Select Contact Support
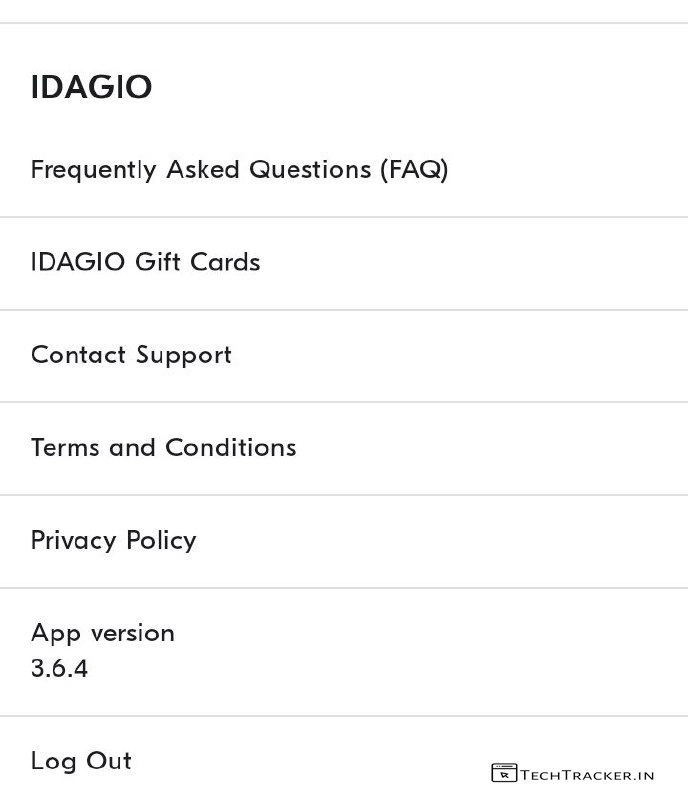Viewport: 688px width, 800px height. 131,355
